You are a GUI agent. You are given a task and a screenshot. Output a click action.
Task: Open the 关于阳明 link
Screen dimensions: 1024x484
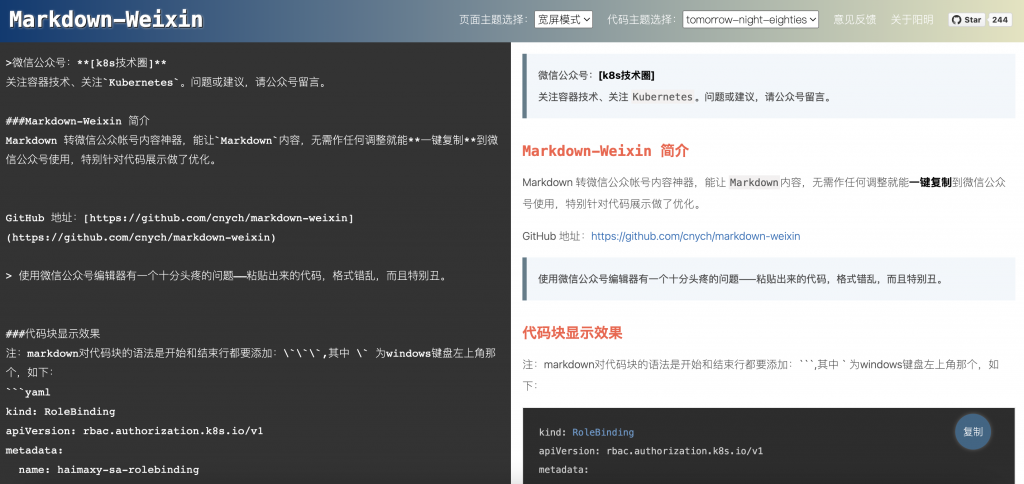pos(912,20)
